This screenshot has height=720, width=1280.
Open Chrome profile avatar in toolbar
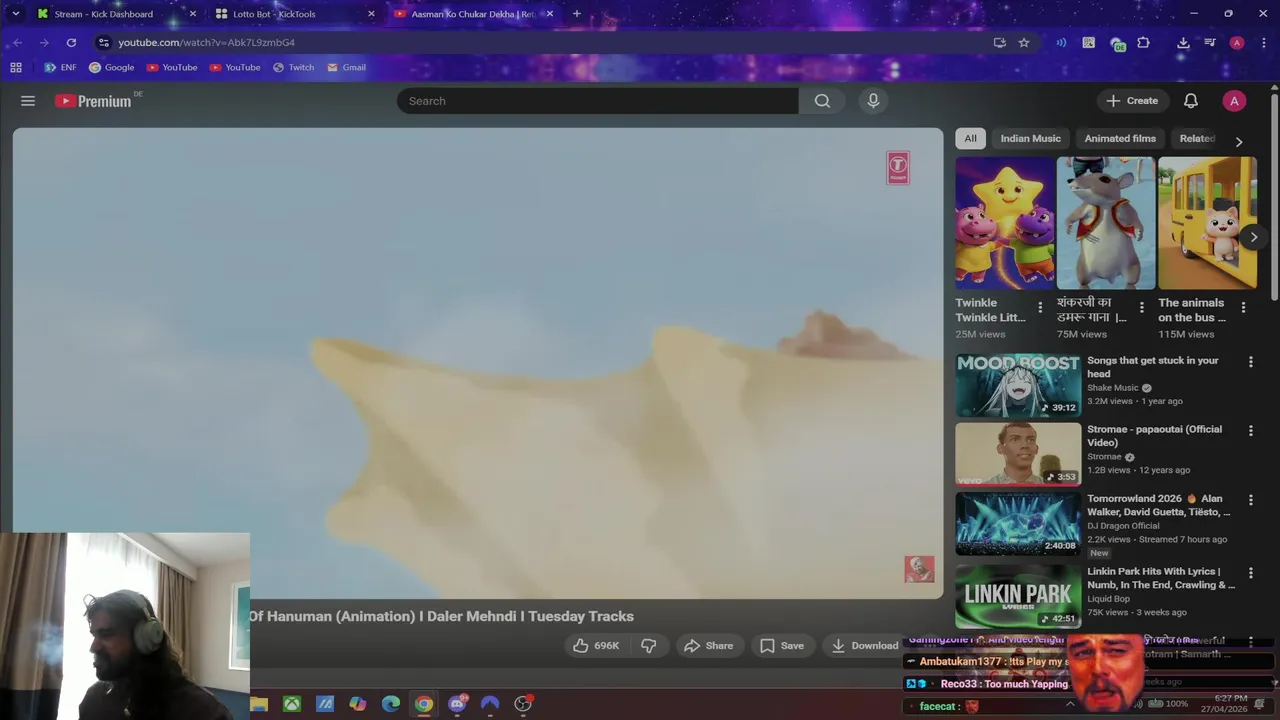pos(1237,43)
